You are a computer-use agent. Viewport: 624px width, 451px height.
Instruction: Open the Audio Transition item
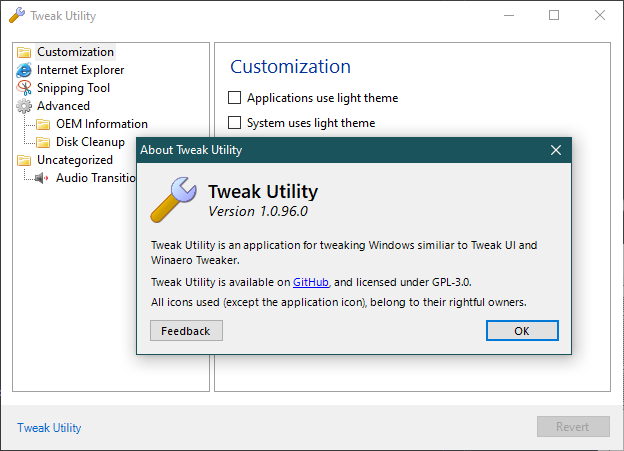(96, 178)
